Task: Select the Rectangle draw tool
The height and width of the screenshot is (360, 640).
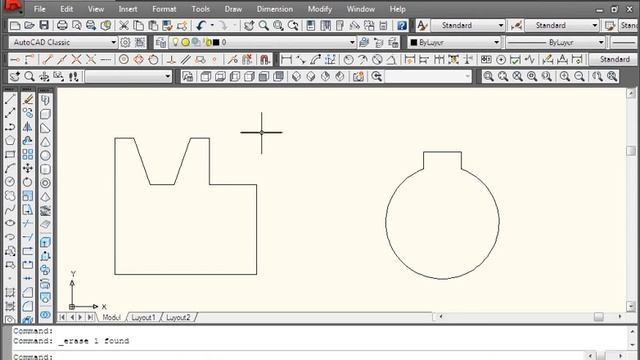Action: point(10,155)
